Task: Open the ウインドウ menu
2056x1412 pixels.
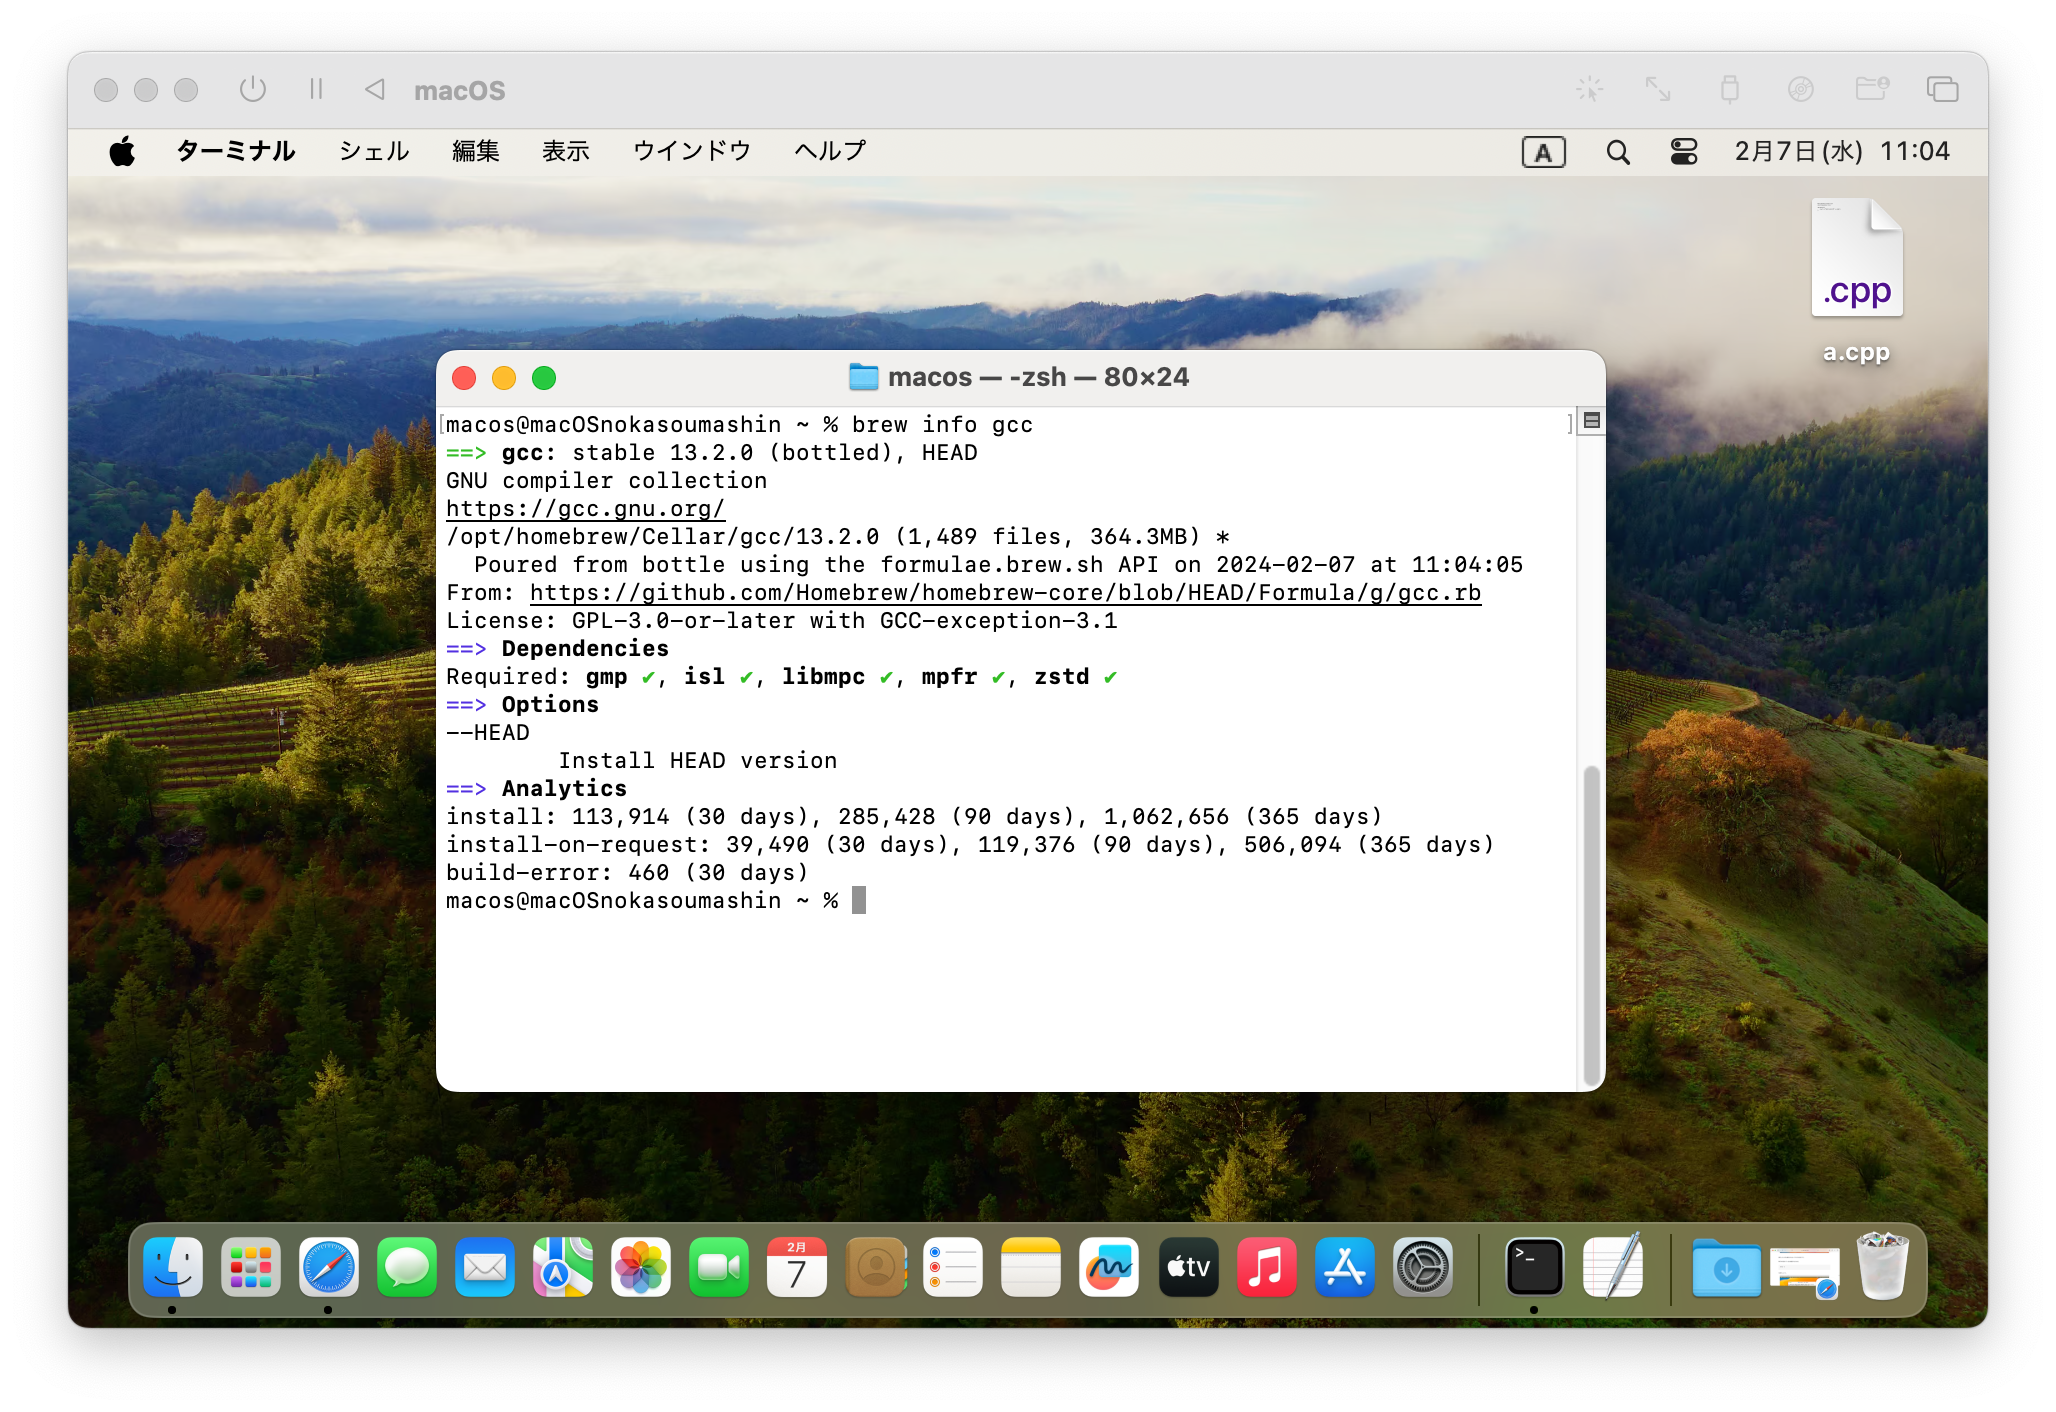Action: [691, 152]
